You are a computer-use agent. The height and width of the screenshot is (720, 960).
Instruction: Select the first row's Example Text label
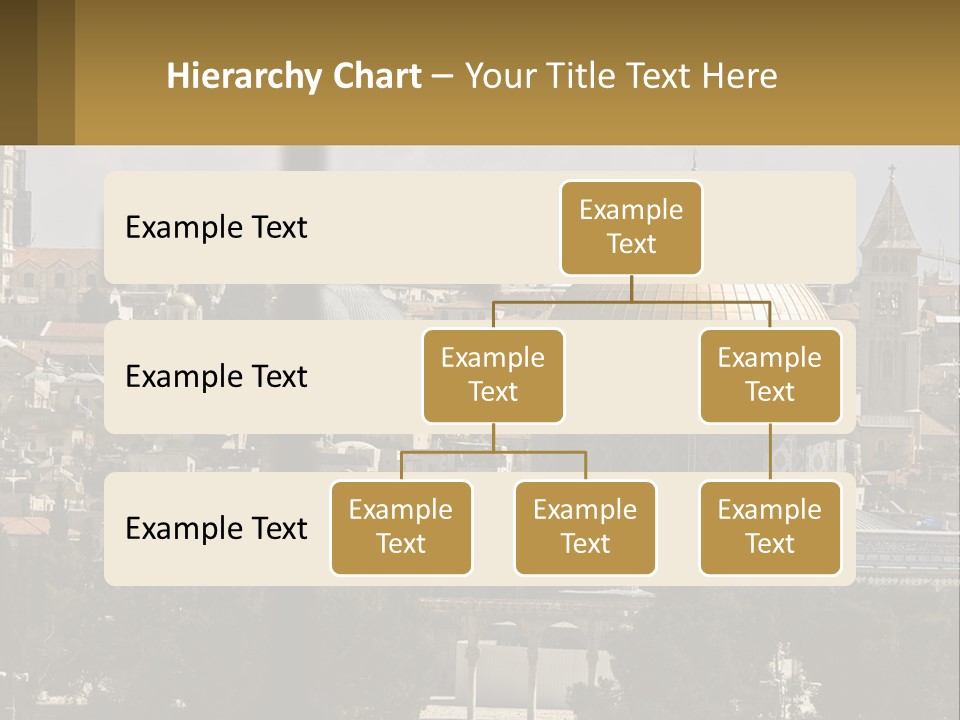pos(216,228)
